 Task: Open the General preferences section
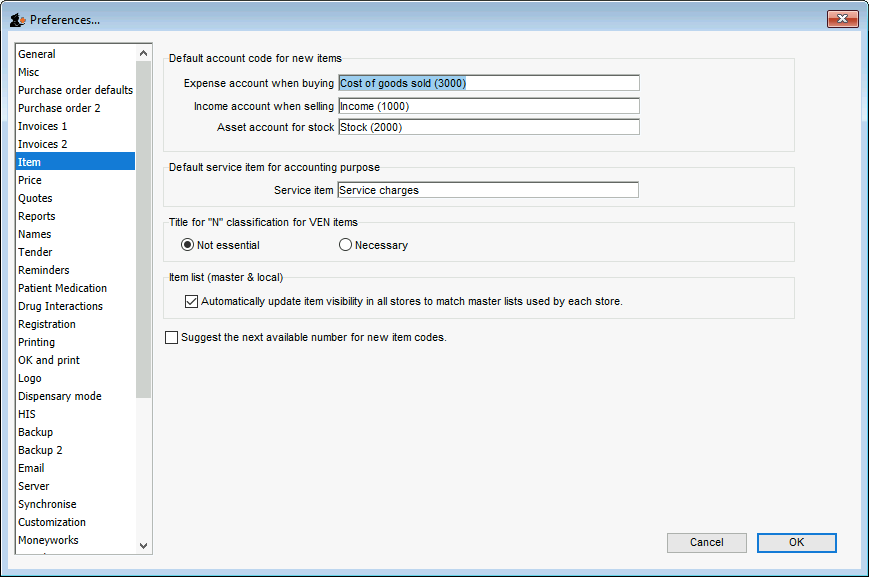pyautogui.click(x=37, y=54)
